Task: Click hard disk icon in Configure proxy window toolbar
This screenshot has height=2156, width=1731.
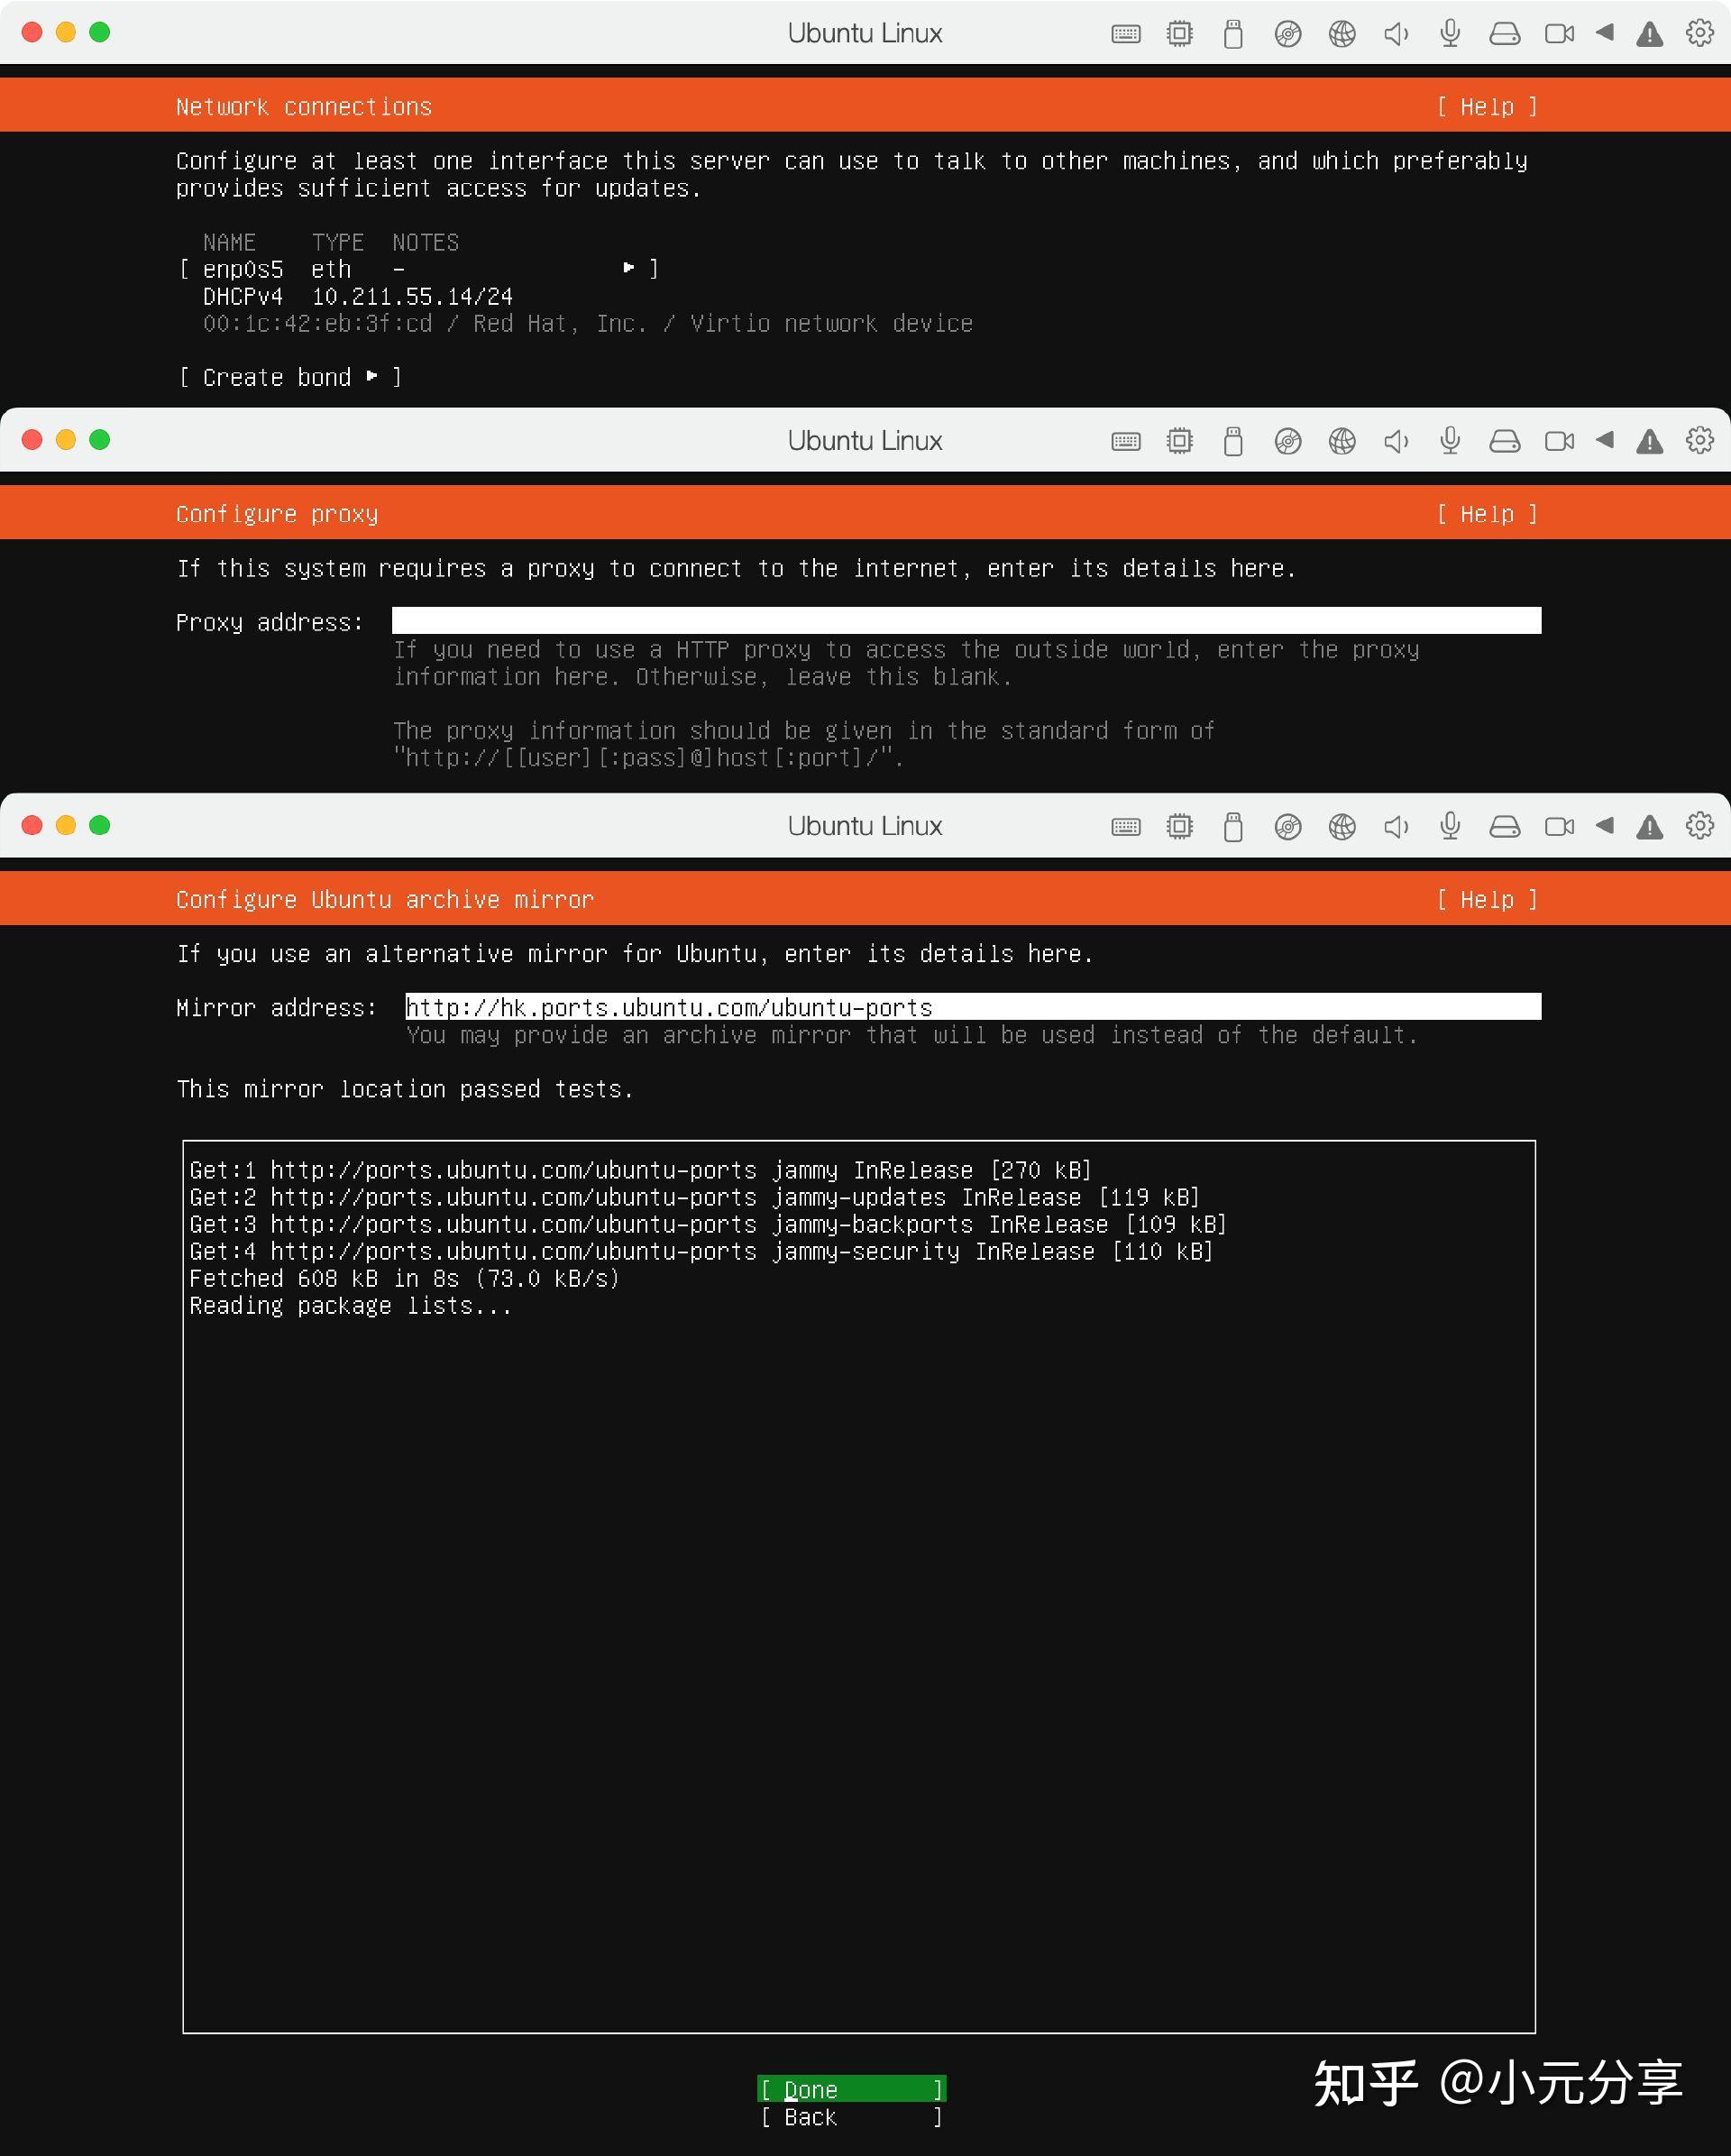Action: [x=1504, y=441]
